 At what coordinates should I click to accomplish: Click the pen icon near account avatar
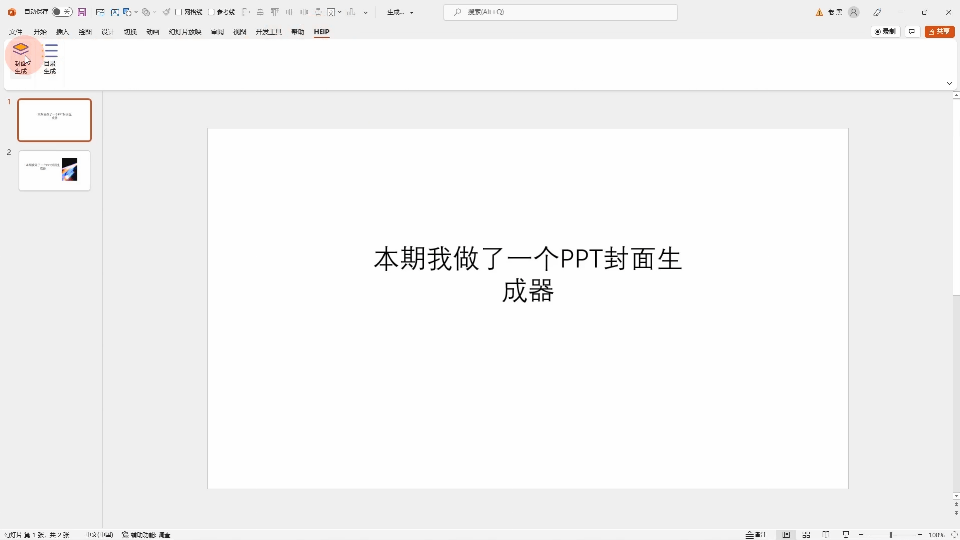pos(877,12)
